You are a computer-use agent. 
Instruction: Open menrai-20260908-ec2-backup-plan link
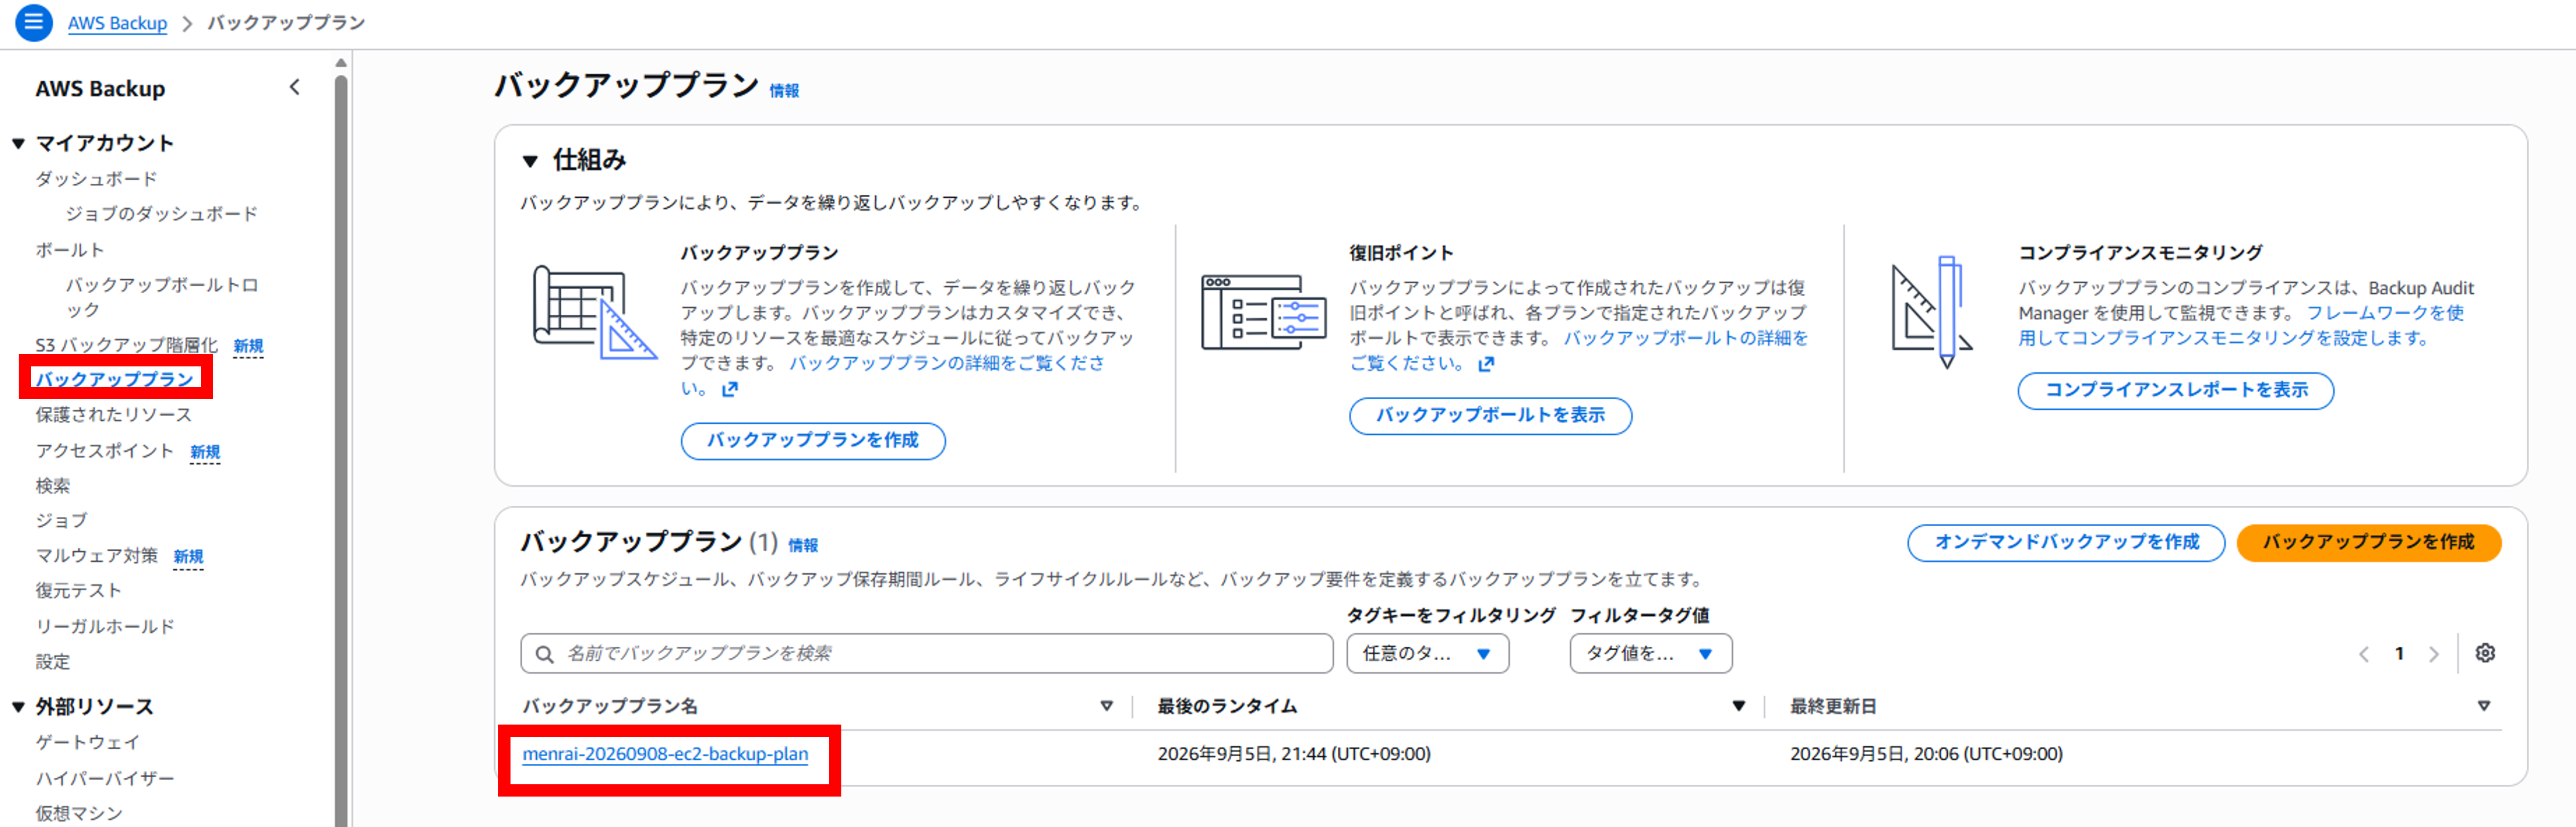(665, 754)
